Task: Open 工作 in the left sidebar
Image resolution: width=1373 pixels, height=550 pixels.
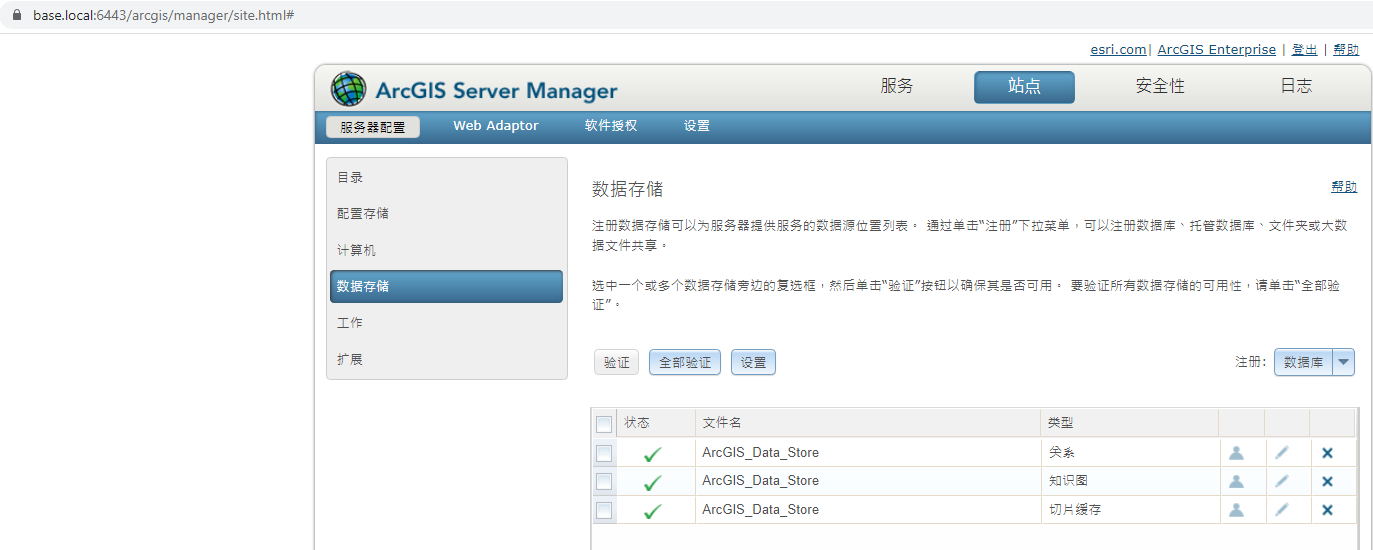Action: (x=446, y=323)
